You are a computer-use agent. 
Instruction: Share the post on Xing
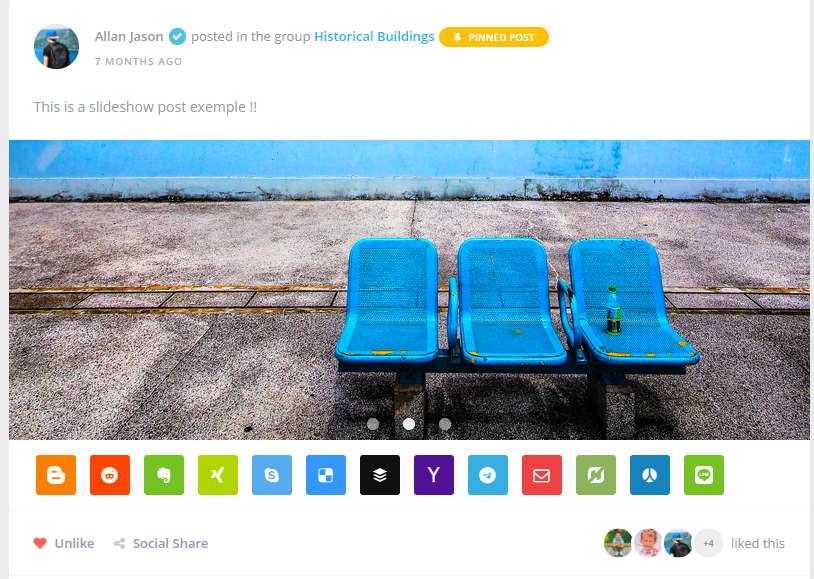tap(218, 475)
